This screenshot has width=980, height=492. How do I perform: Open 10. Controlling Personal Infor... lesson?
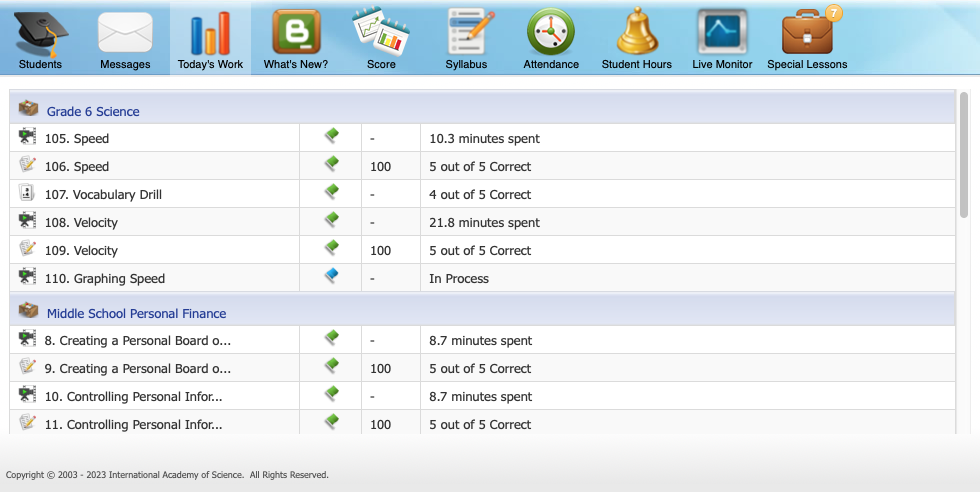(x=133, y=397)
